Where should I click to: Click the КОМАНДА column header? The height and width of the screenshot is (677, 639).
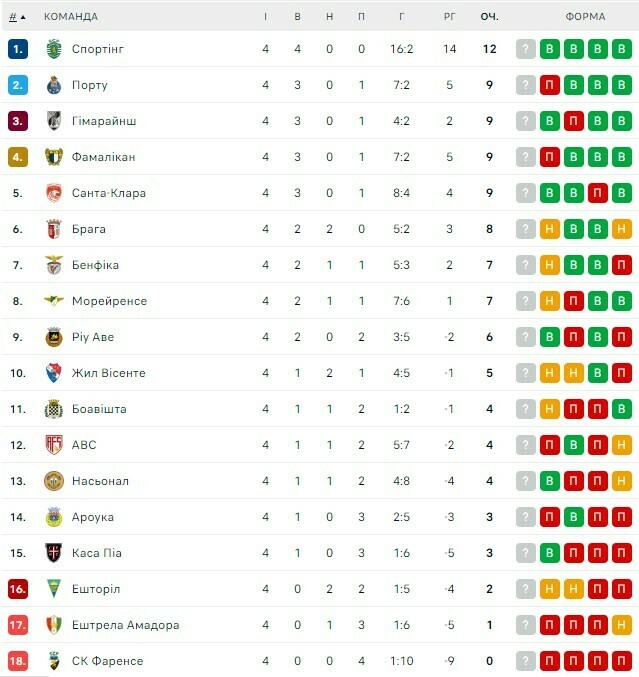click(71, 17)
